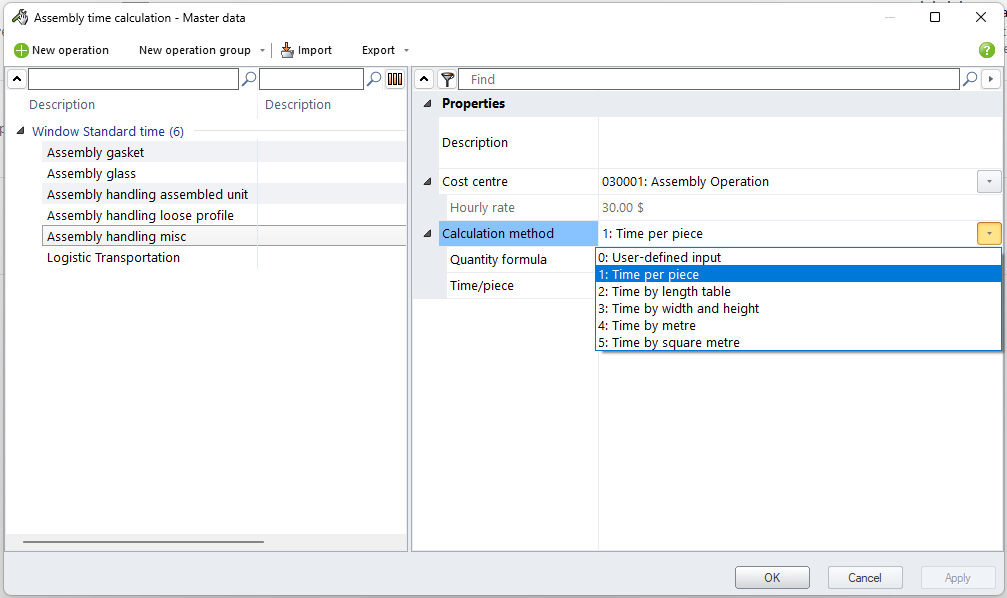The height and width of the screenshot is (598, 1007).
Task: Collapse the Window Standard time group
Action: coord(22,132)
